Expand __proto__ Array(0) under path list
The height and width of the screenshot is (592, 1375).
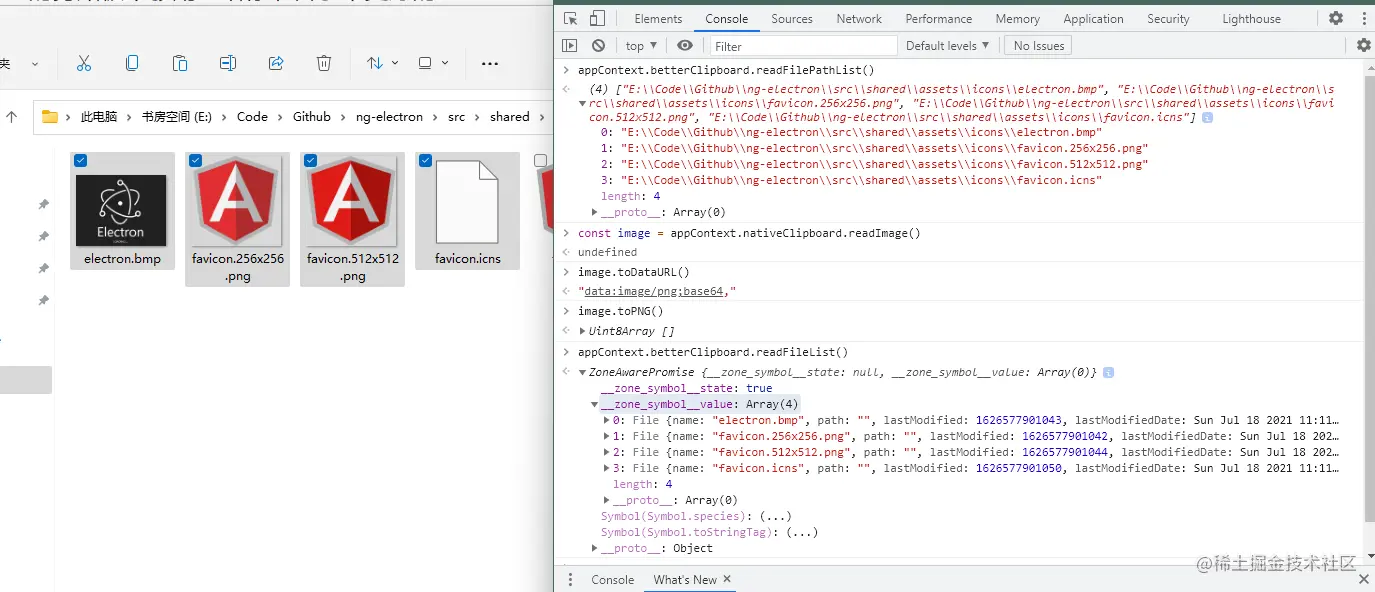596,212
